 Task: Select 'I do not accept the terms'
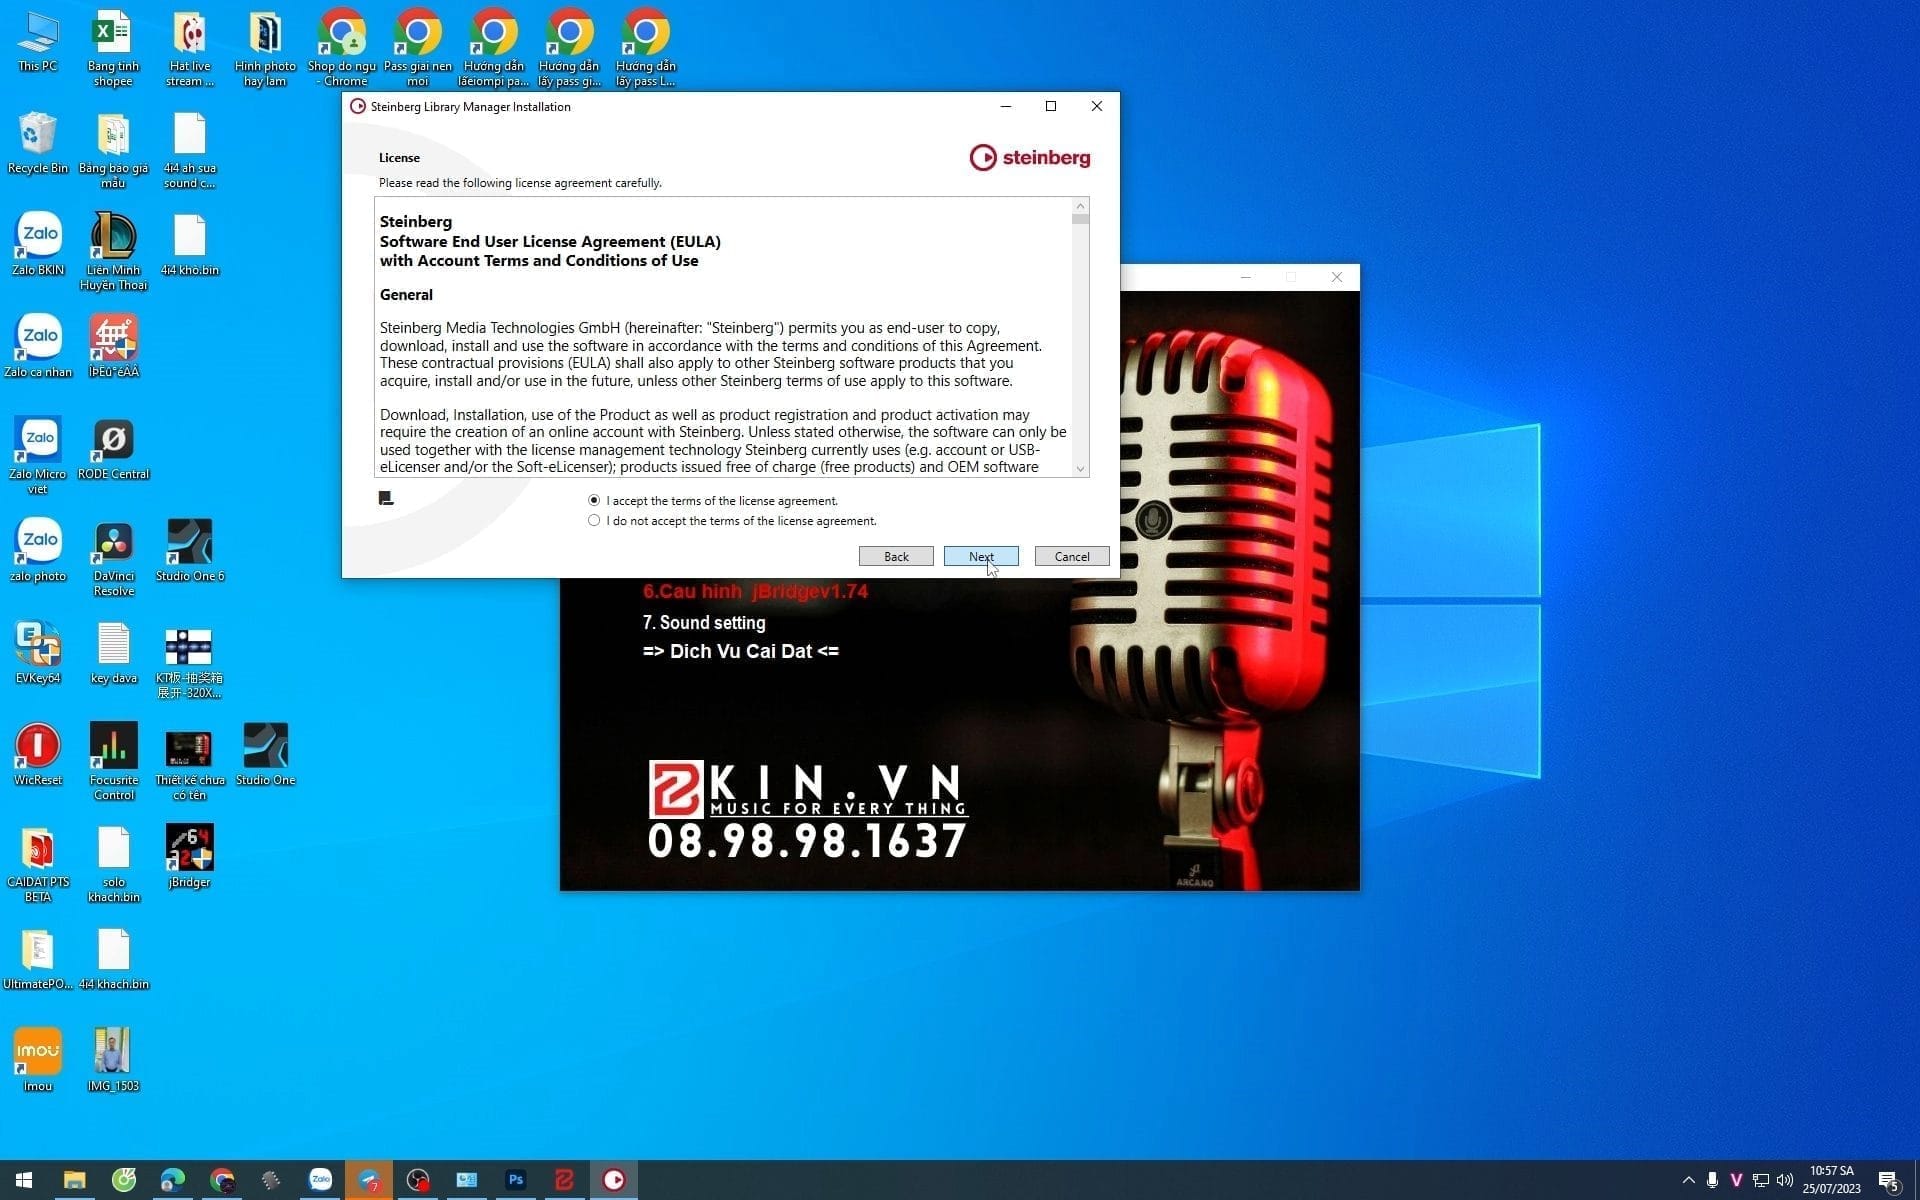pos(594,520)
